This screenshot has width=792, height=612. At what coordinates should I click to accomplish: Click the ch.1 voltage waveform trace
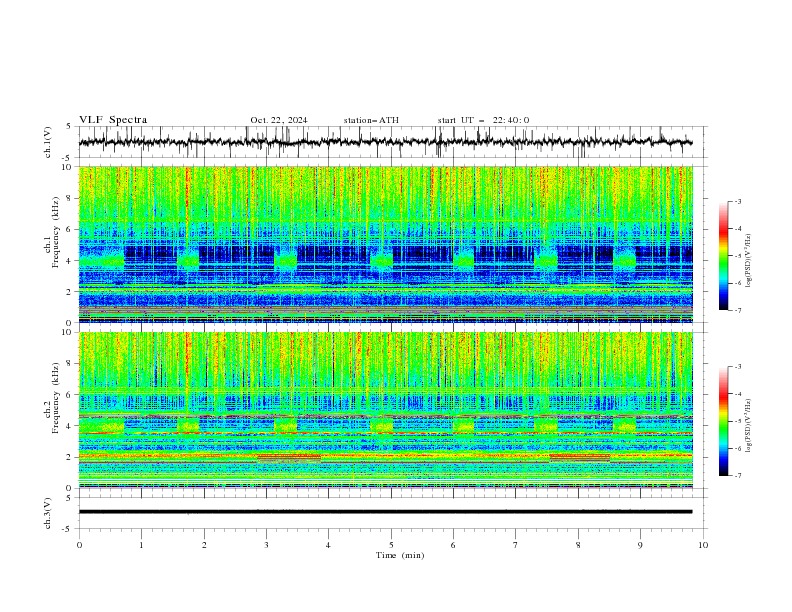point(385,142)
